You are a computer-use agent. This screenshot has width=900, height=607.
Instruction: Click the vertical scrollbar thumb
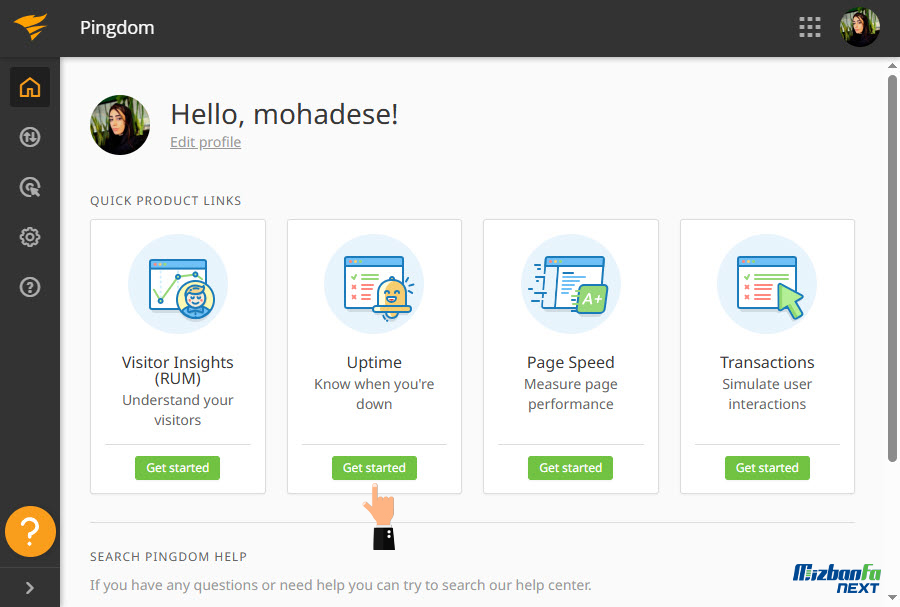892,268
